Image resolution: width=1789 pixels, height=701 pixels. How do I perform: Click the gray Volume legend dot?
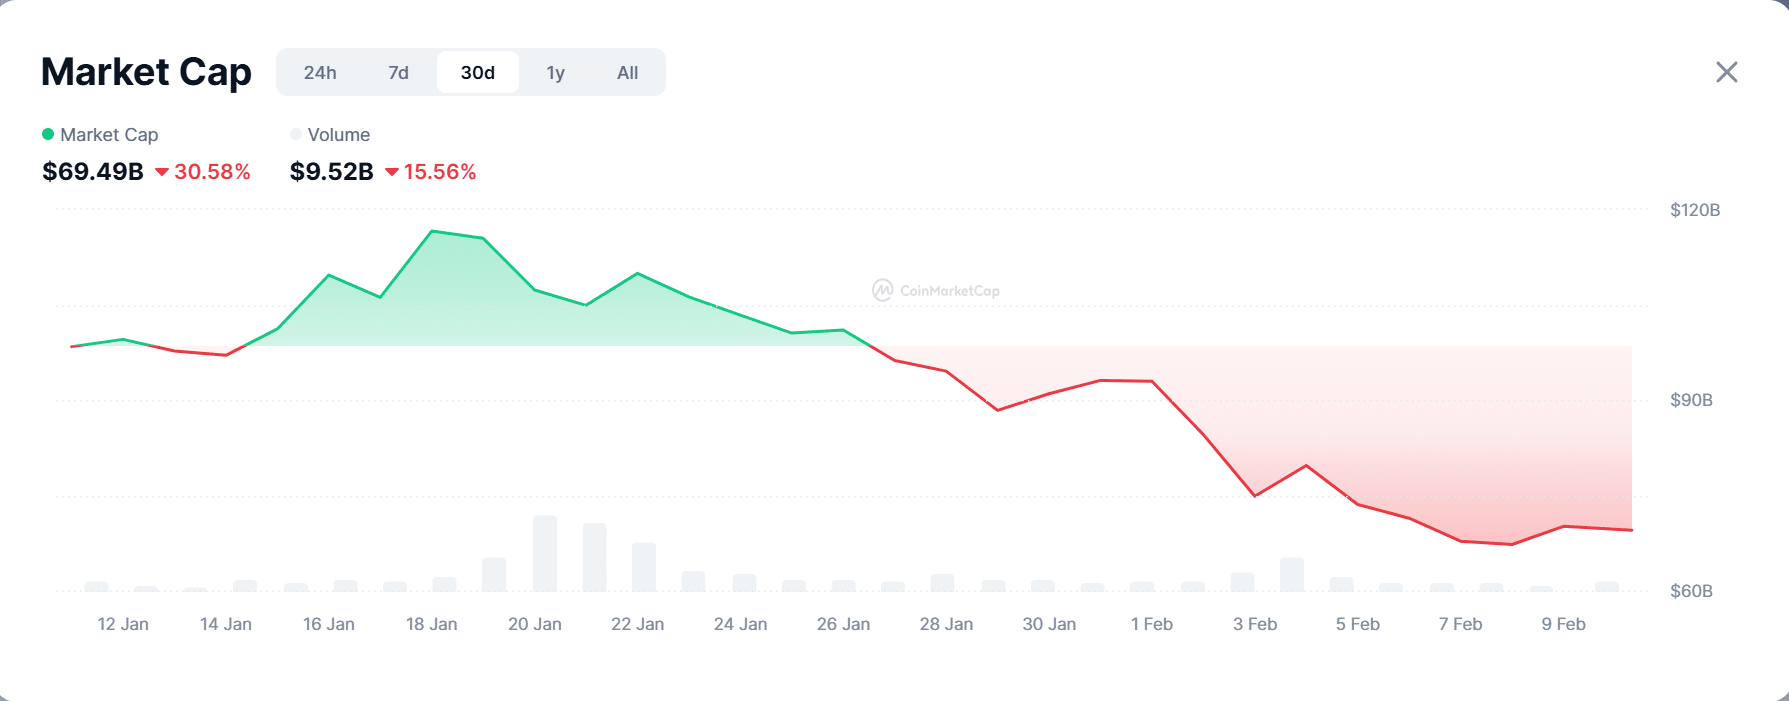click(296, 134)
